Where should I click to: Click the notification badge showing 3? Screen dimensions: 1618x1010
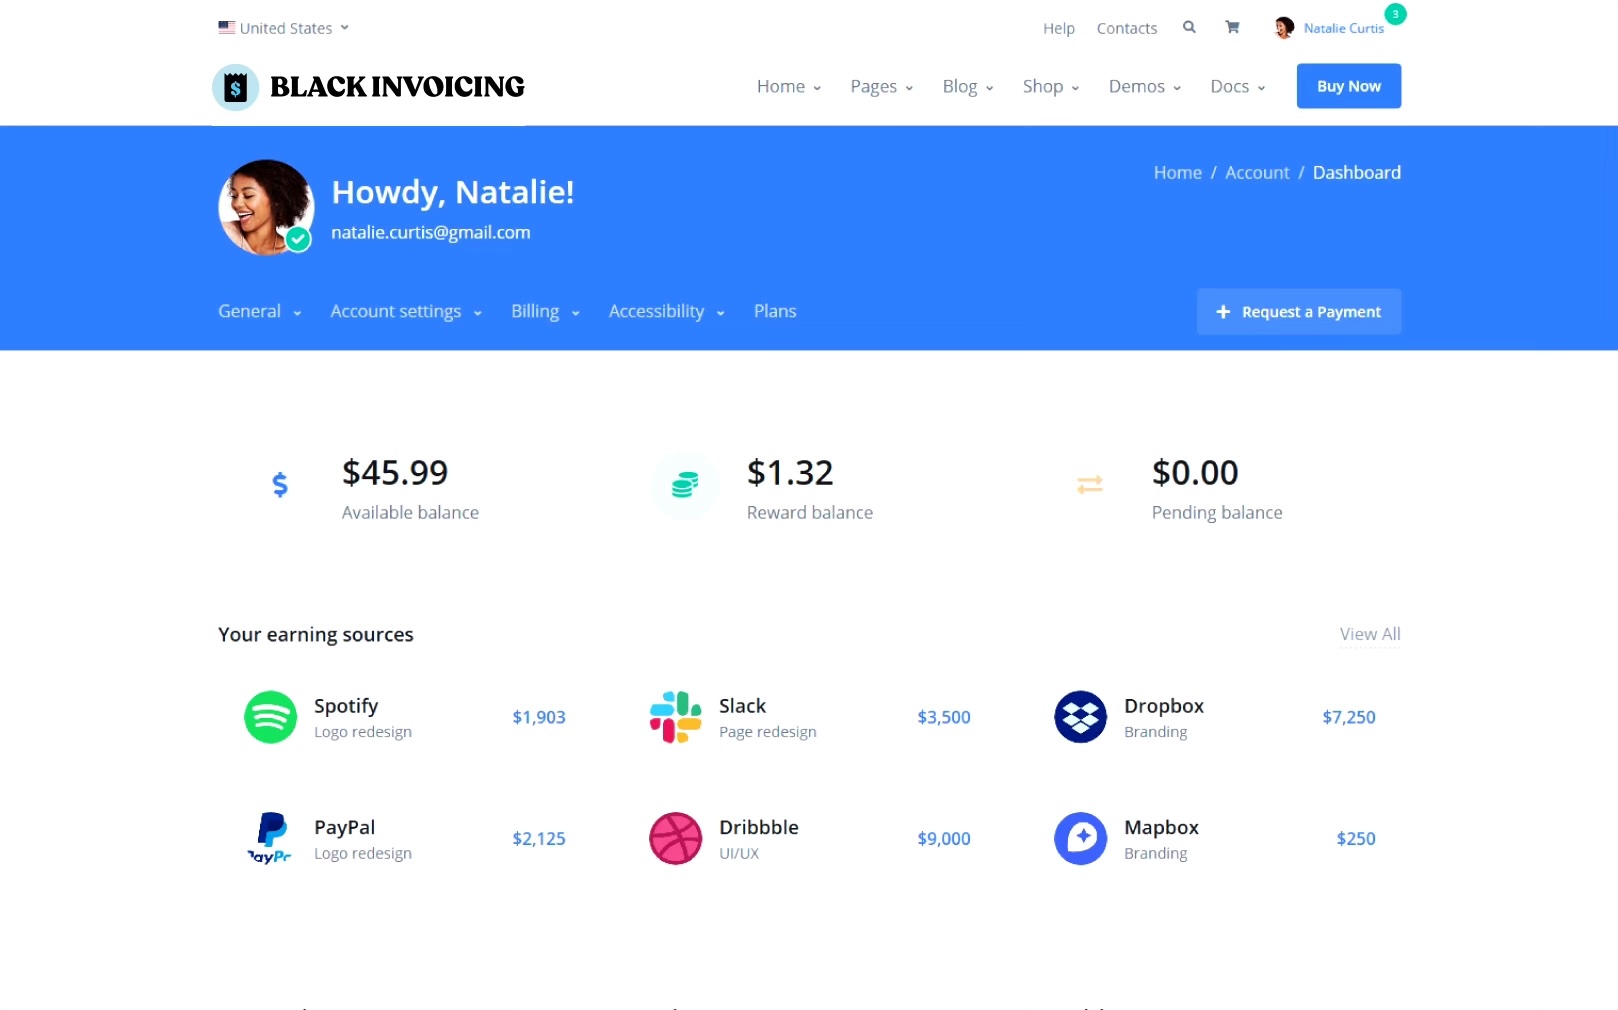[1395, 14]
